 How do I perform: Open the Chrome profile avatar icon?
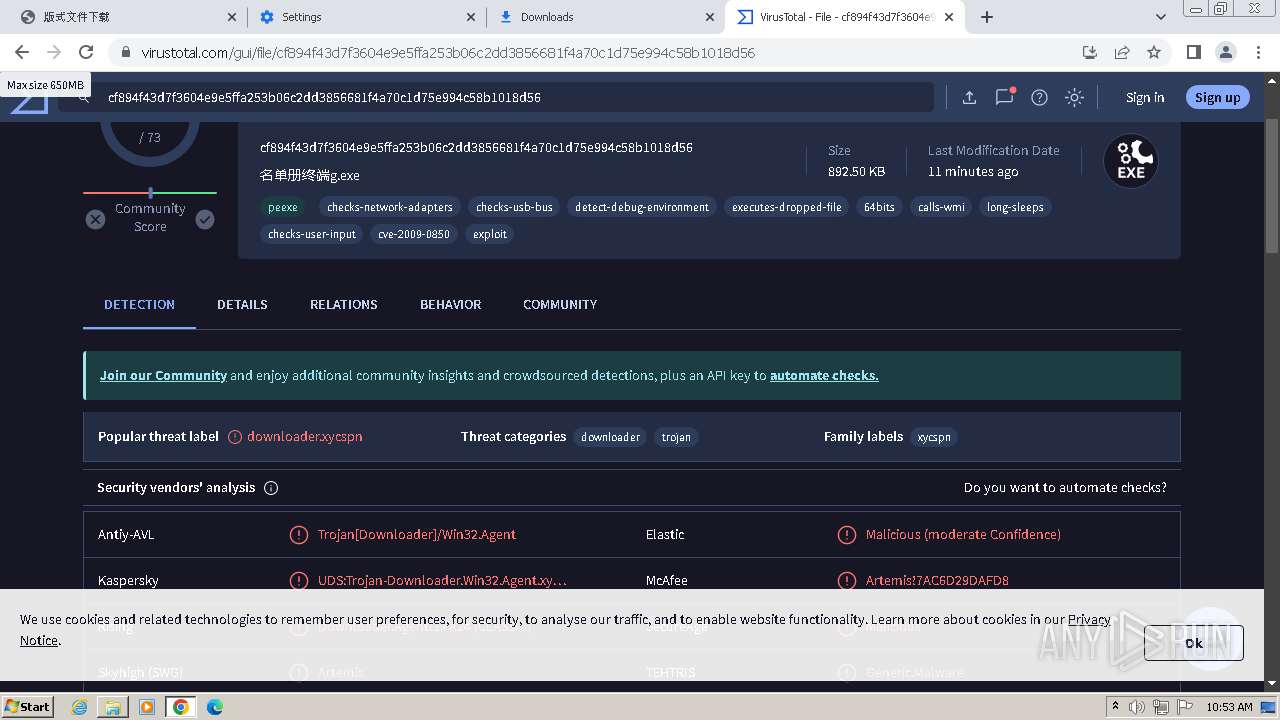(1226, 52)
